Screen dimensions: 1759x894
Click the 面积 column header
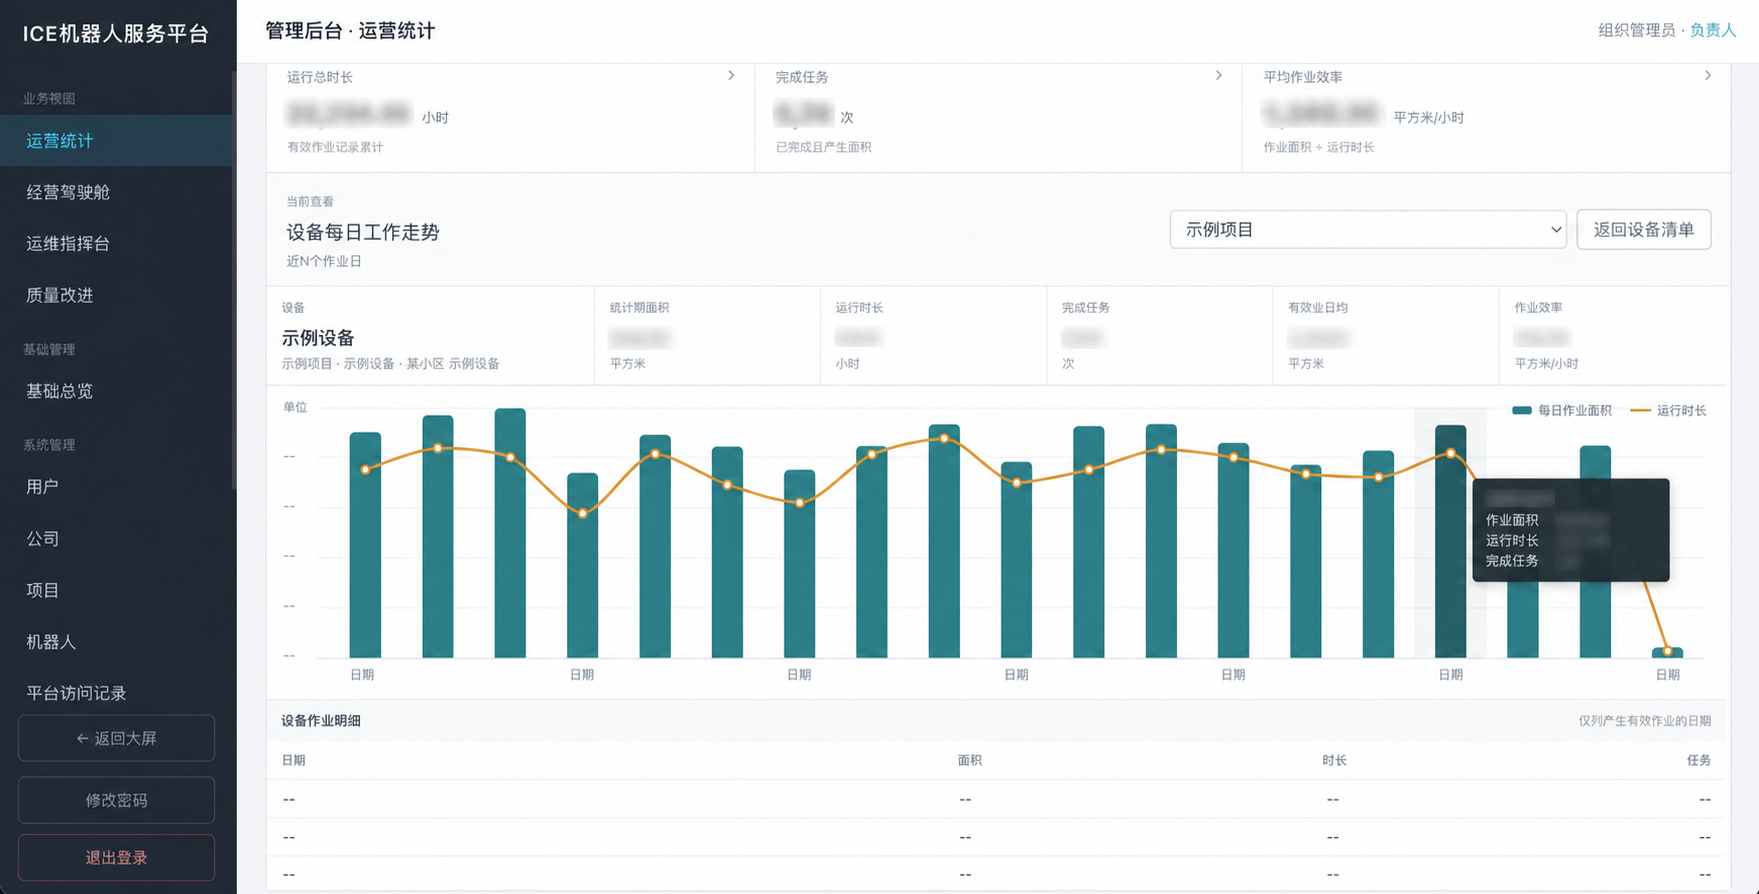coord(969,761)
